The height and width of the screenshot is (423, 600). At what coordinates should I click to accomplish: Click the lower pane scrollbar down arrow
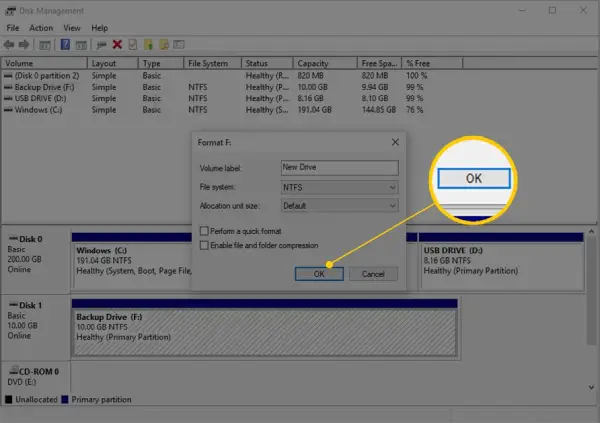[591, 387]
